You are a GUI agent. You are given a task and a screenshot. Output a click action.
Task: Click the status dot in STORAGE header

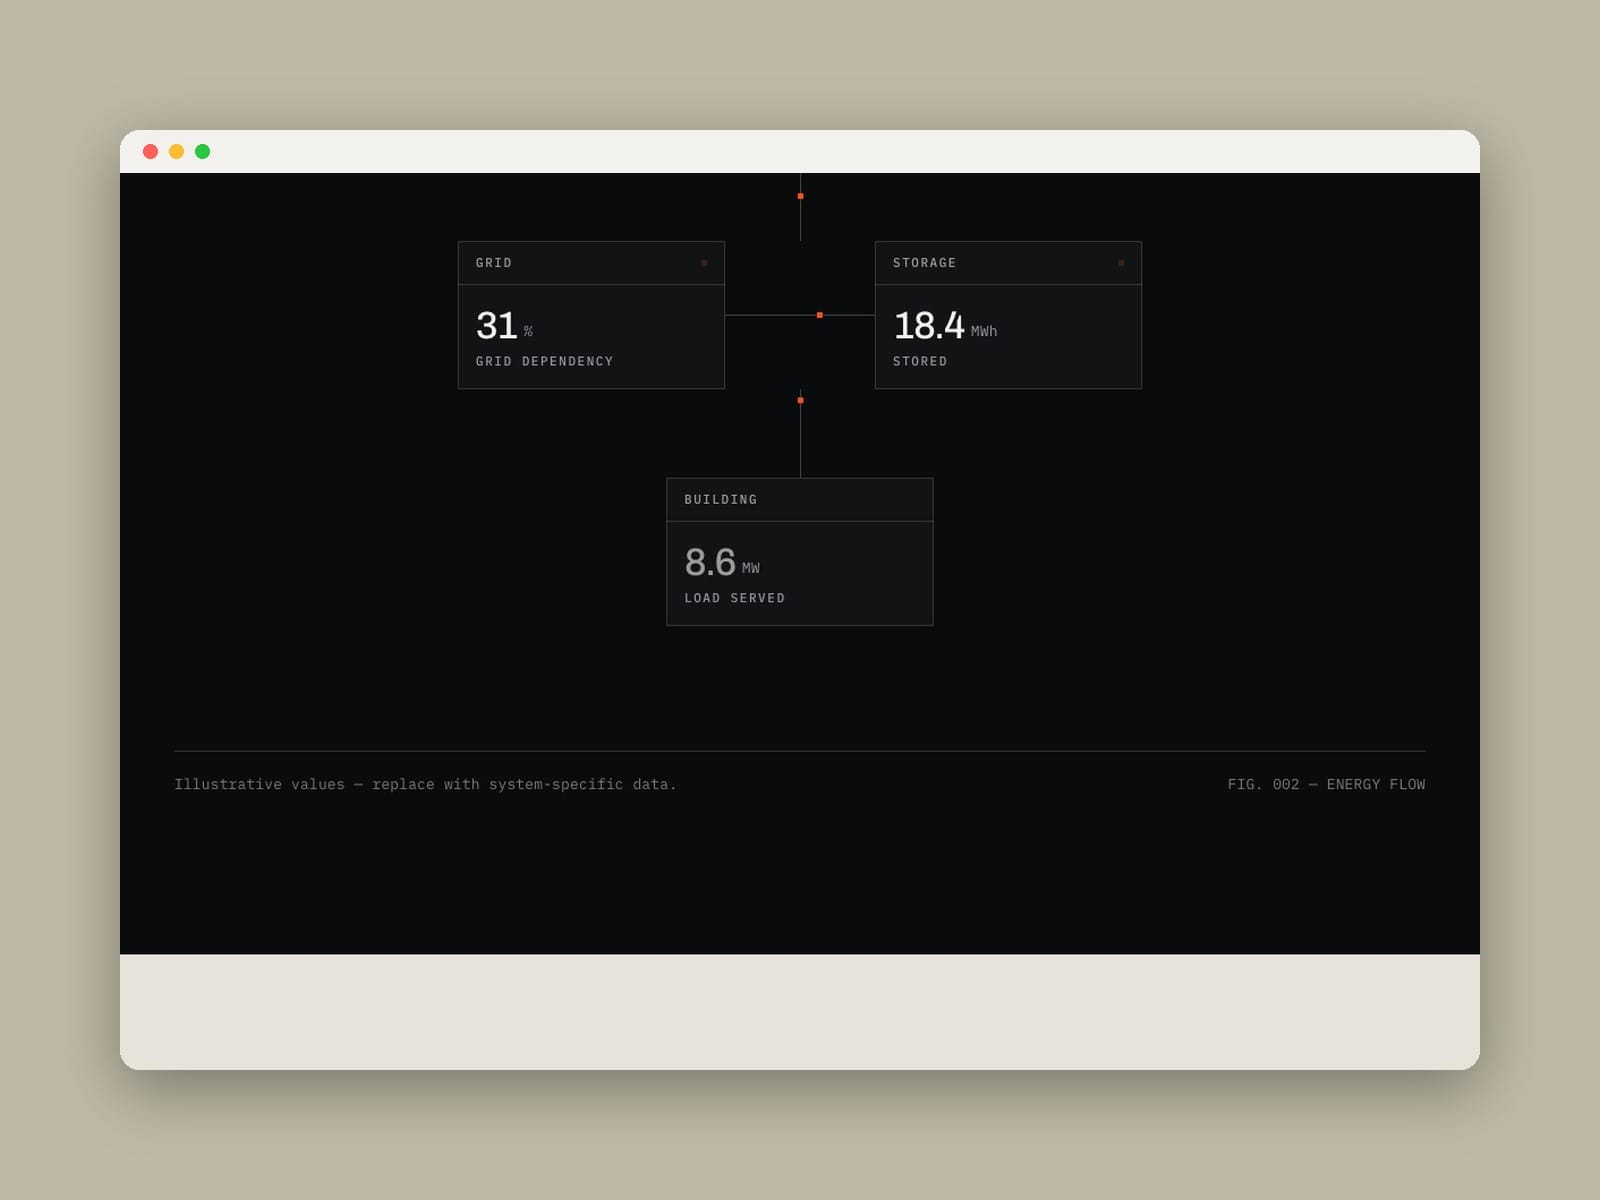point(1121,263)
